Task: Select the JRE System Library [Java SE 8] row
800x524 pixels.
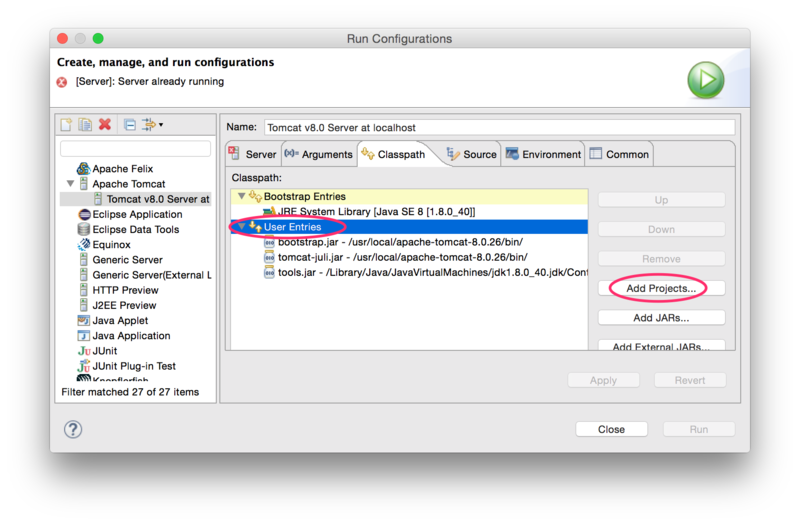Action: pos(409,211)
